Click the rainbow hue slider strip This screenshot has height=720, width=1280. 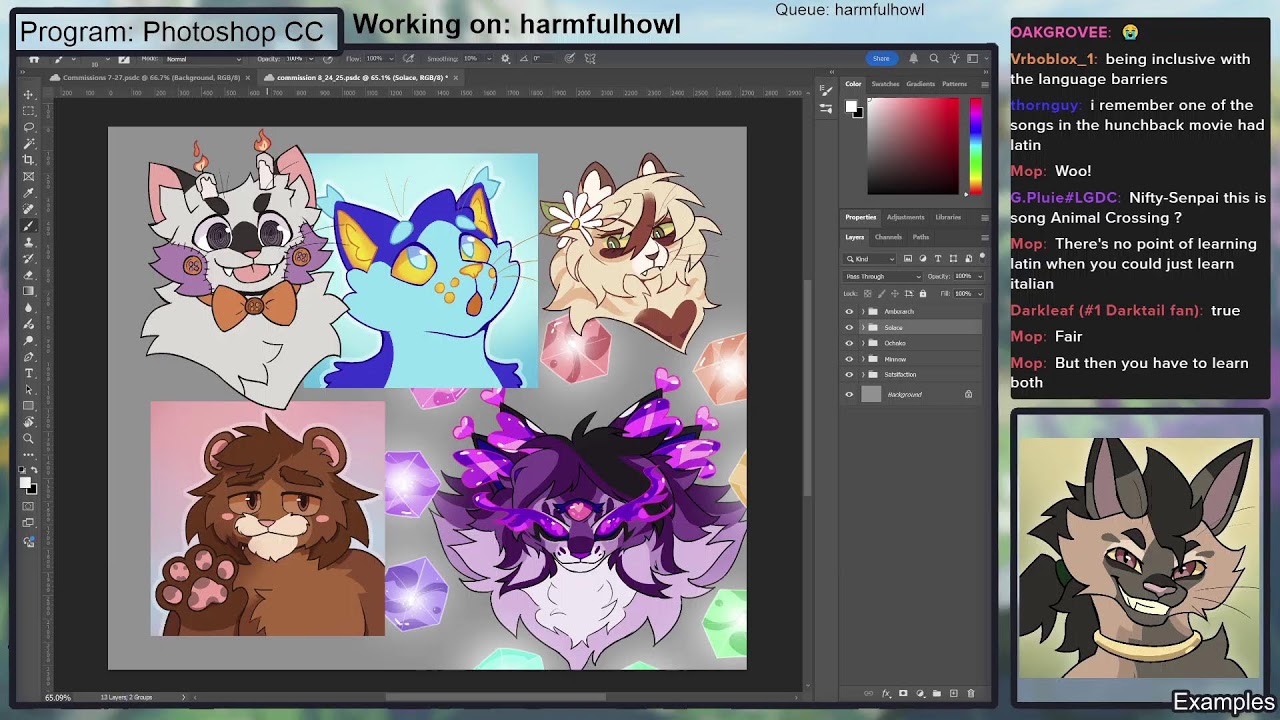point(975,146)
